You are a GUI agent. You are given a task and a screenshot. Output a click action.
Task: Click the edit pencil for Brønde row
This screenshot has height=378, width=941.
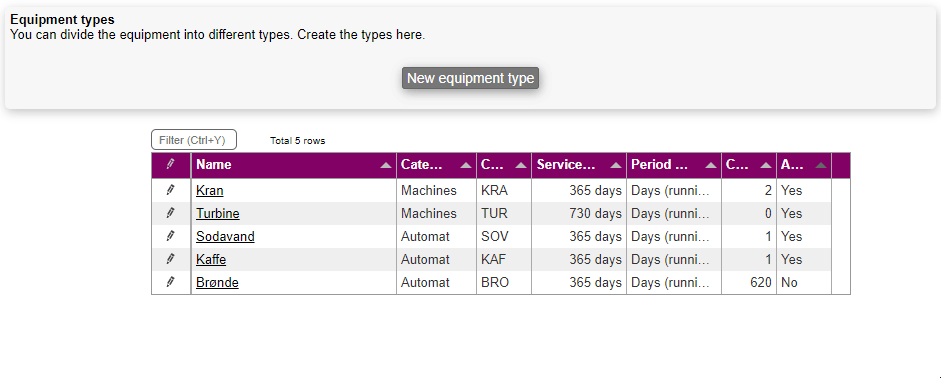coord(170,282)
